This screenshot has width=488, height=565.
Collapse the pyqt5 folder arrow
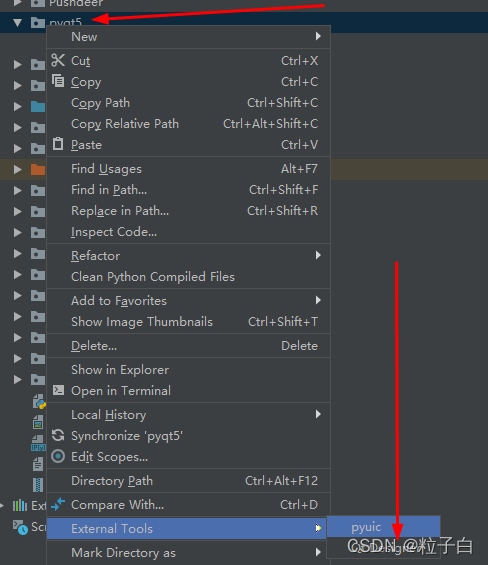pyautogui.click(x=17, y=23)
